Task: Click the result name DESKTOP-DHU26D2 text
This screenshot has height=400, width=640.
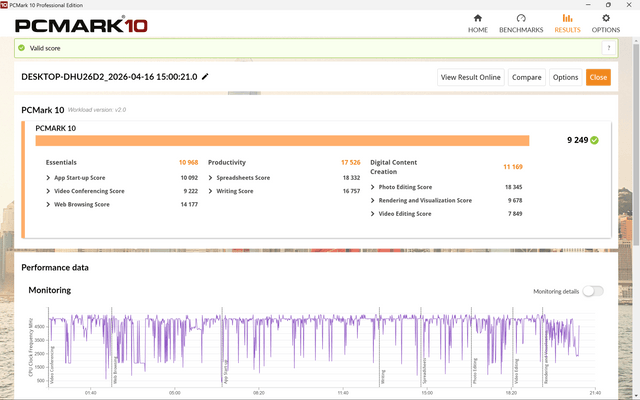Action: (x=109, y=77)
